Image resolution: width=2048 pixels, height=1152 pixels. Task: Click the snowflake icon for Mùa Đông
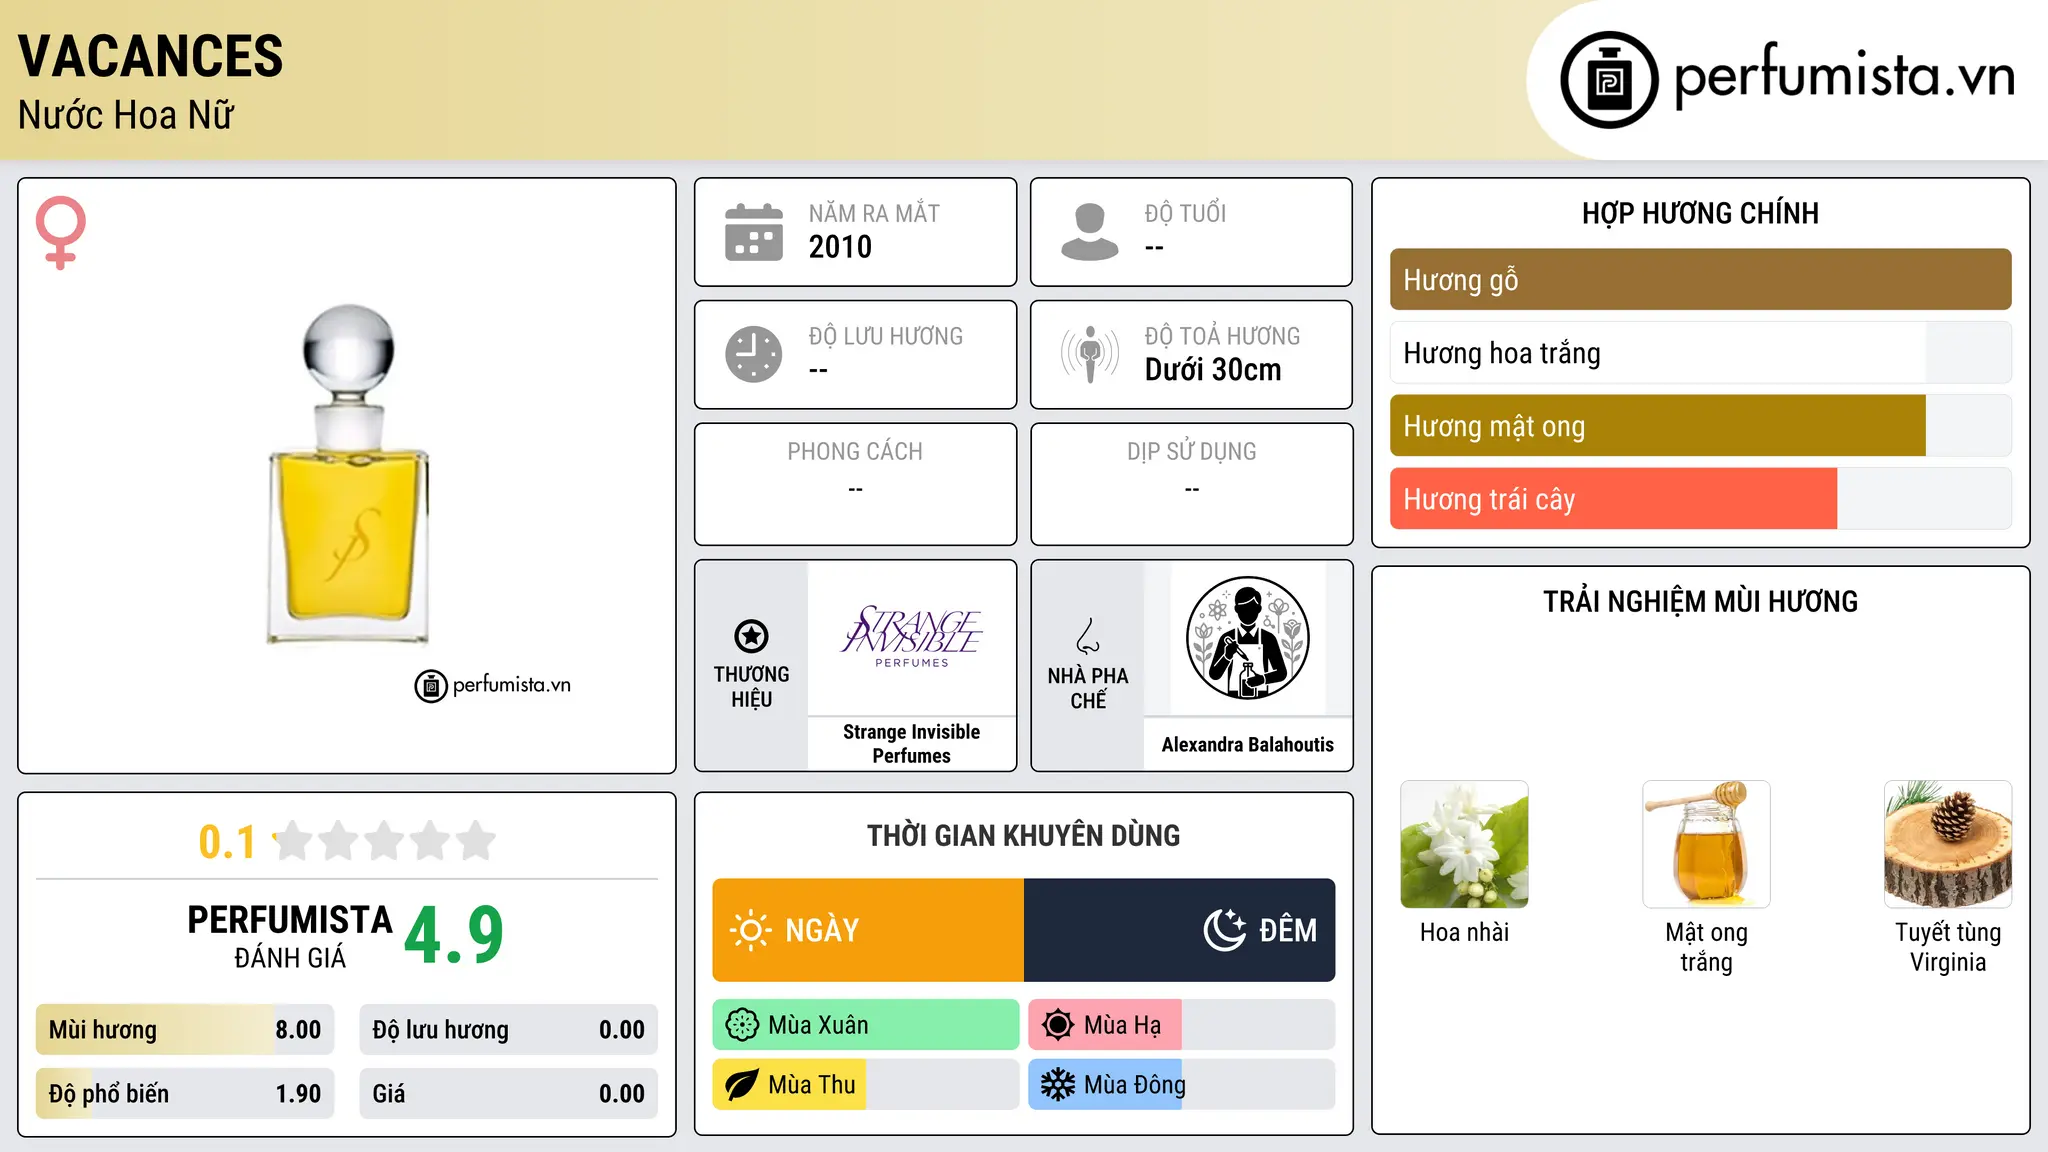click(x=1058, y=1085)
